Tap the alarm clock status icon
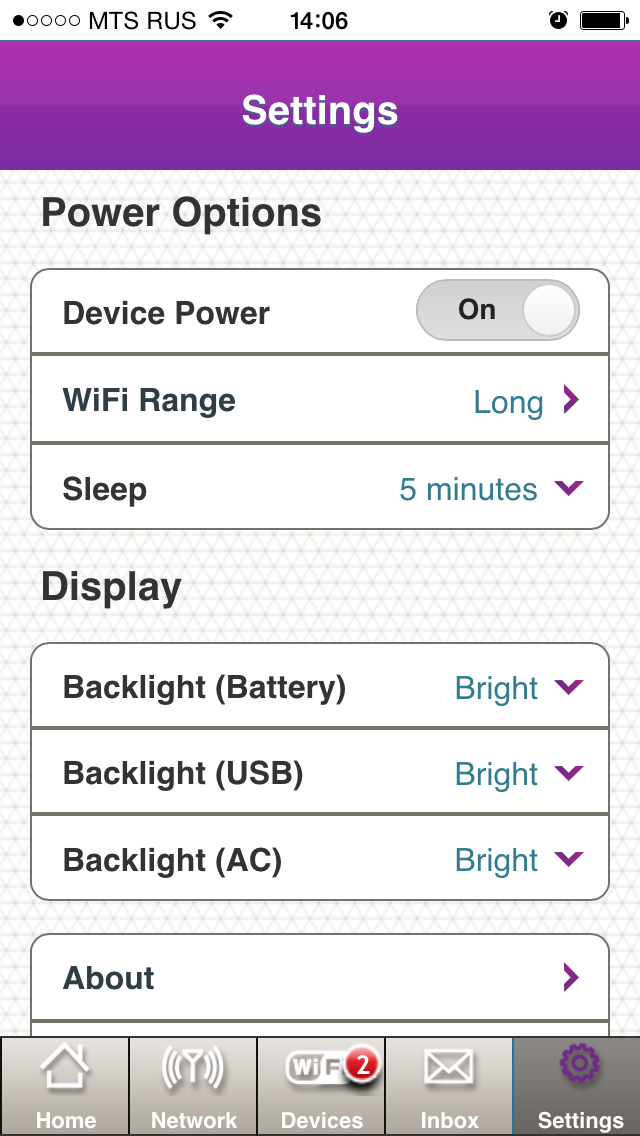Screen dimensions: 640x1136 [558, 20]
